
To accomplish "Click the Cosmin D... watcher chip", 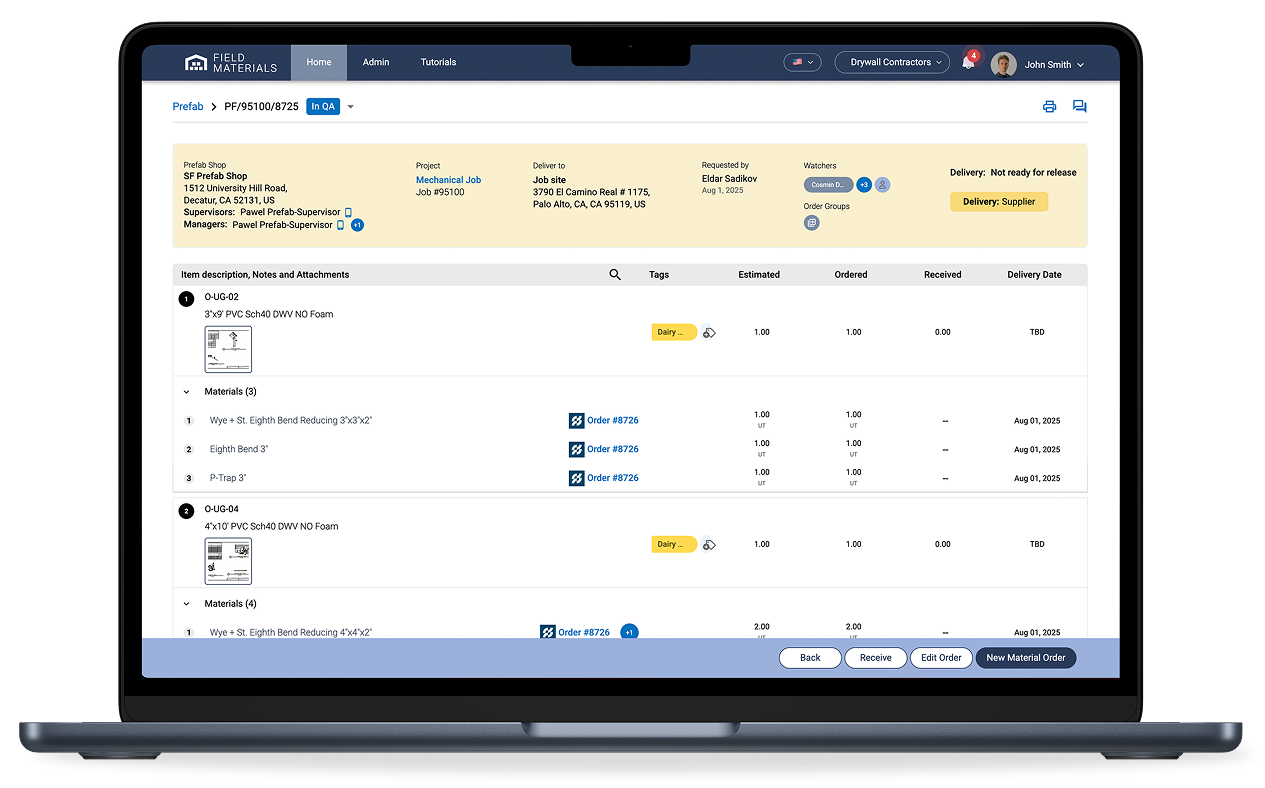I will point(828,185).
